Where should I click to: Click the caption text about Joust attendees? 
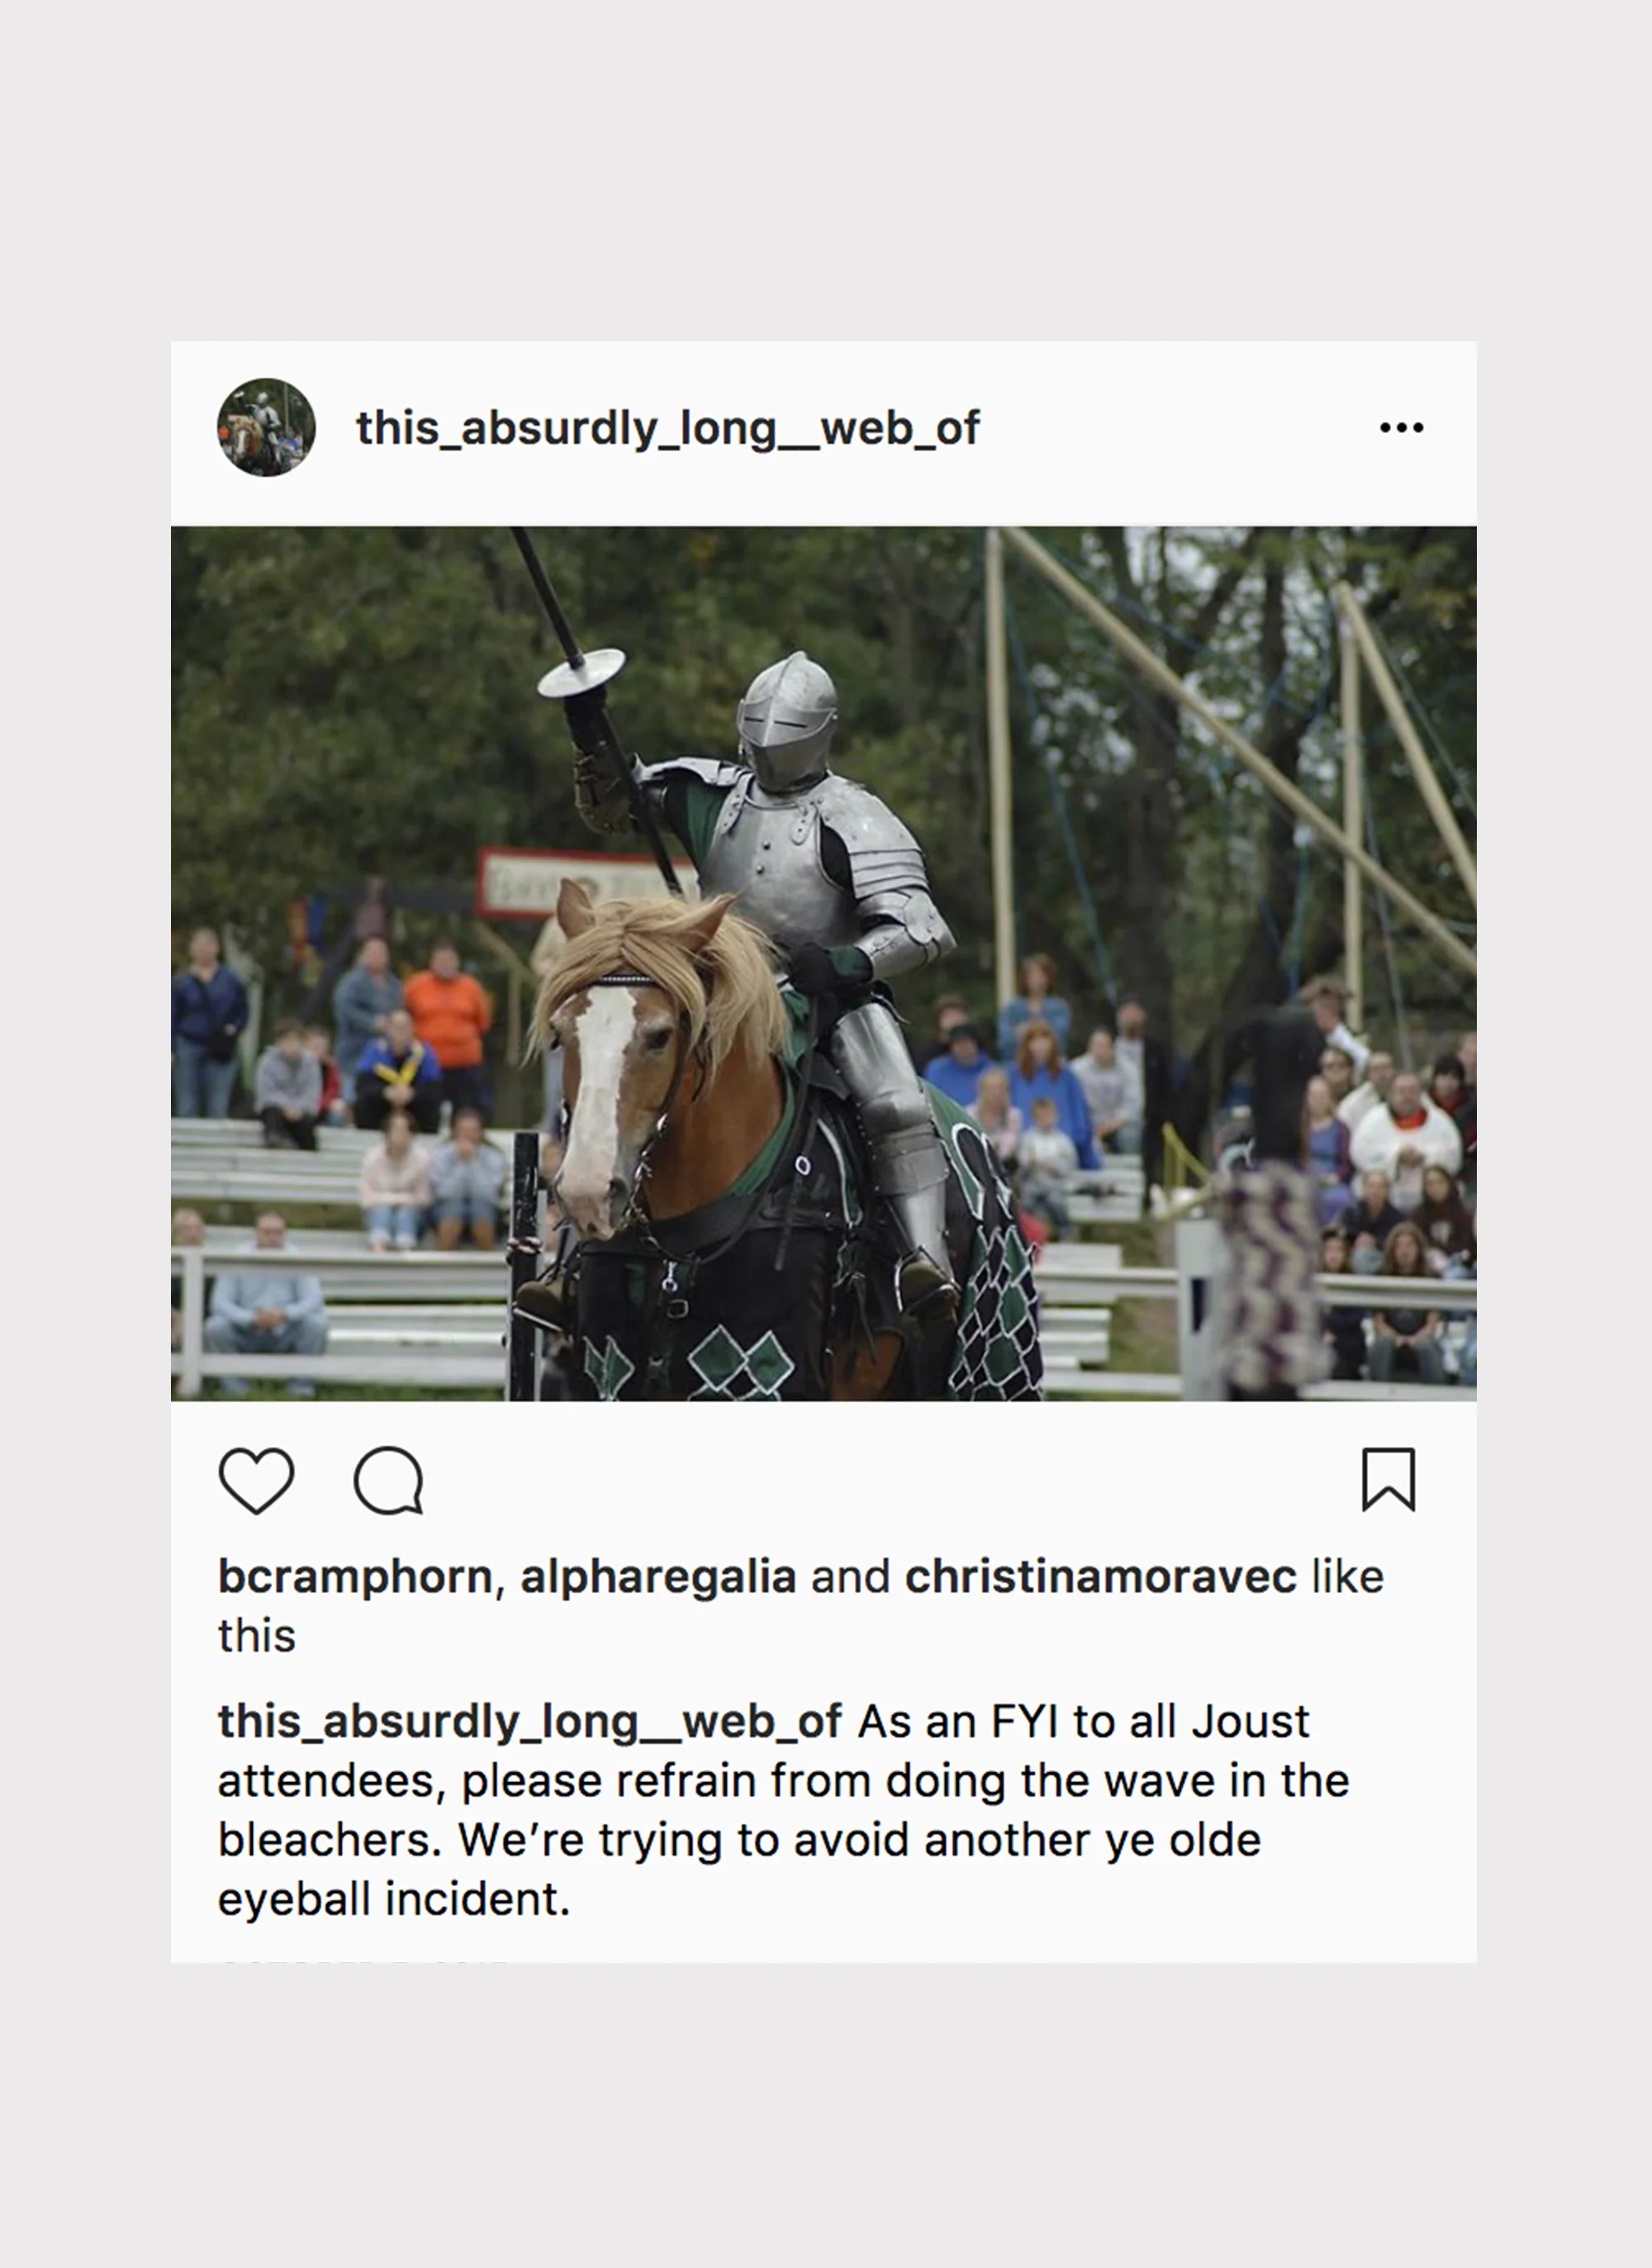(x=783, y=1810)
